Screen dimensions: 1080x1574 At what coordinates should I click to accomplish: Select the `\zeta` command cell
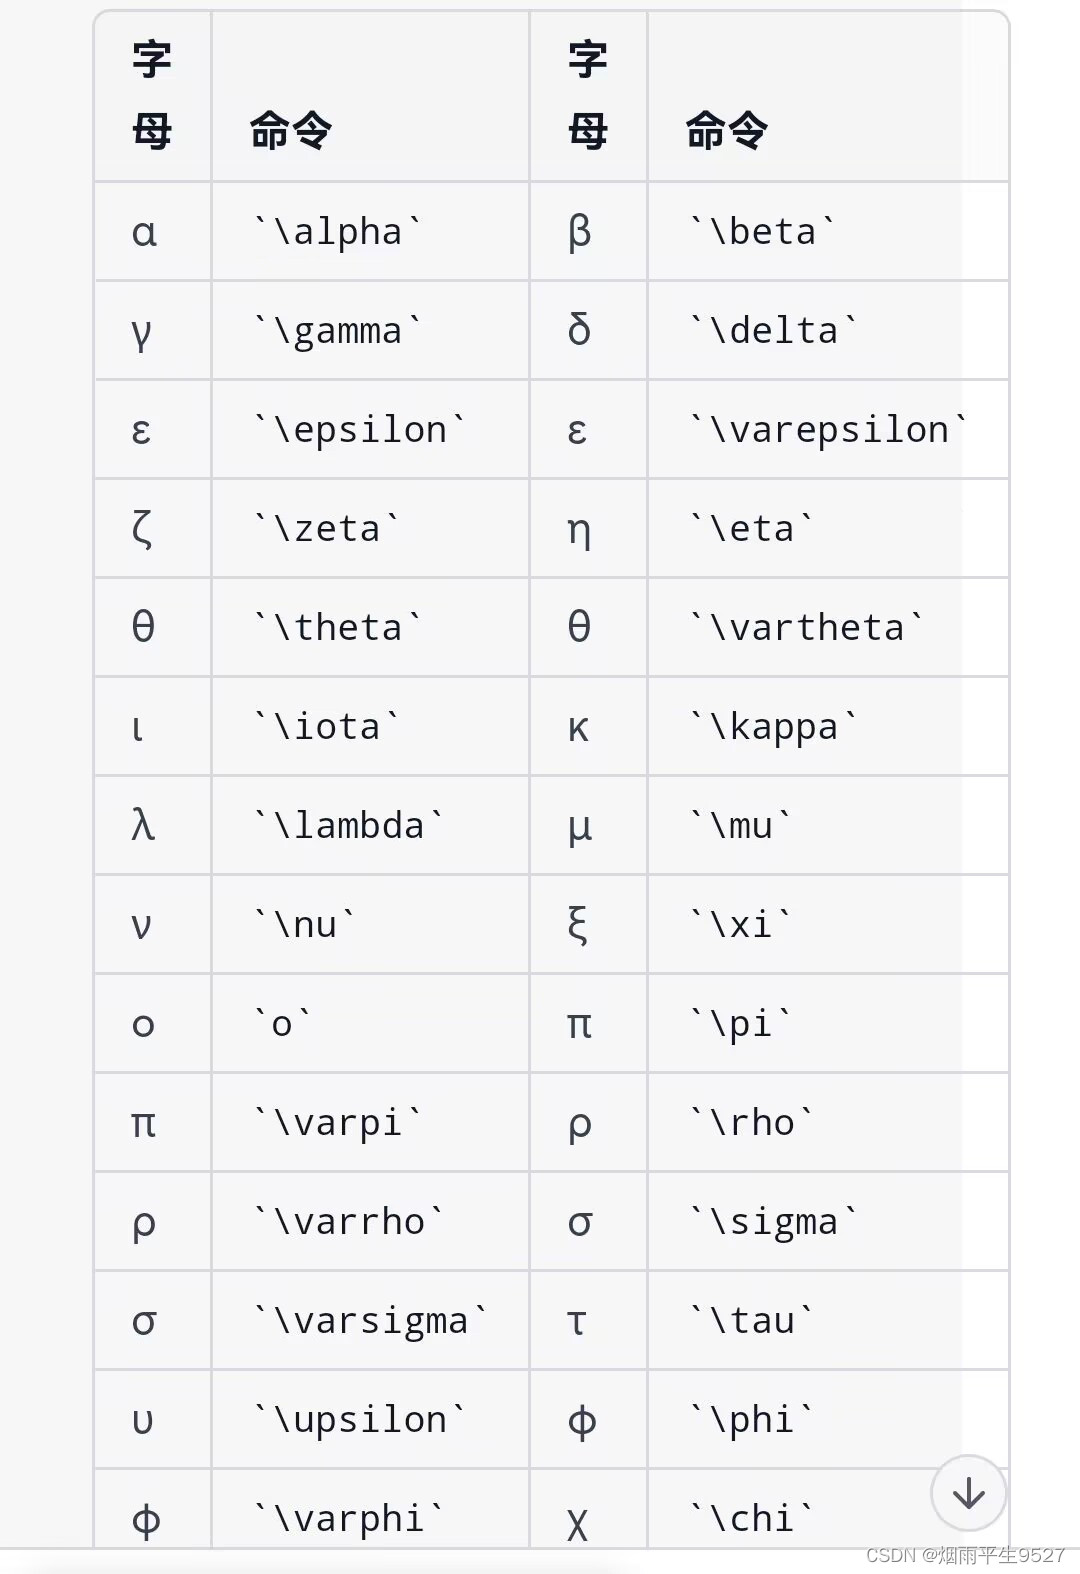[x=327, y=529]
